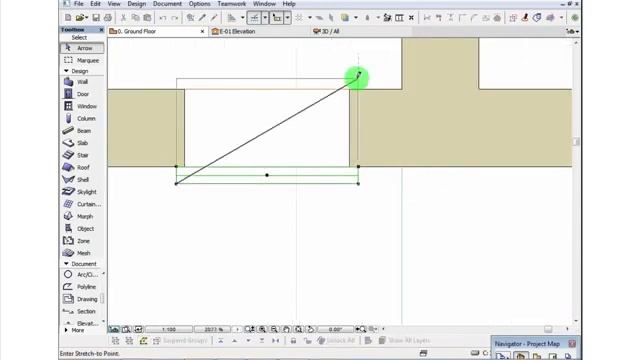Image resolution: width=640 pixels, height=360 pixels.
Task: Activate the Roof tool
Action: 82,168
